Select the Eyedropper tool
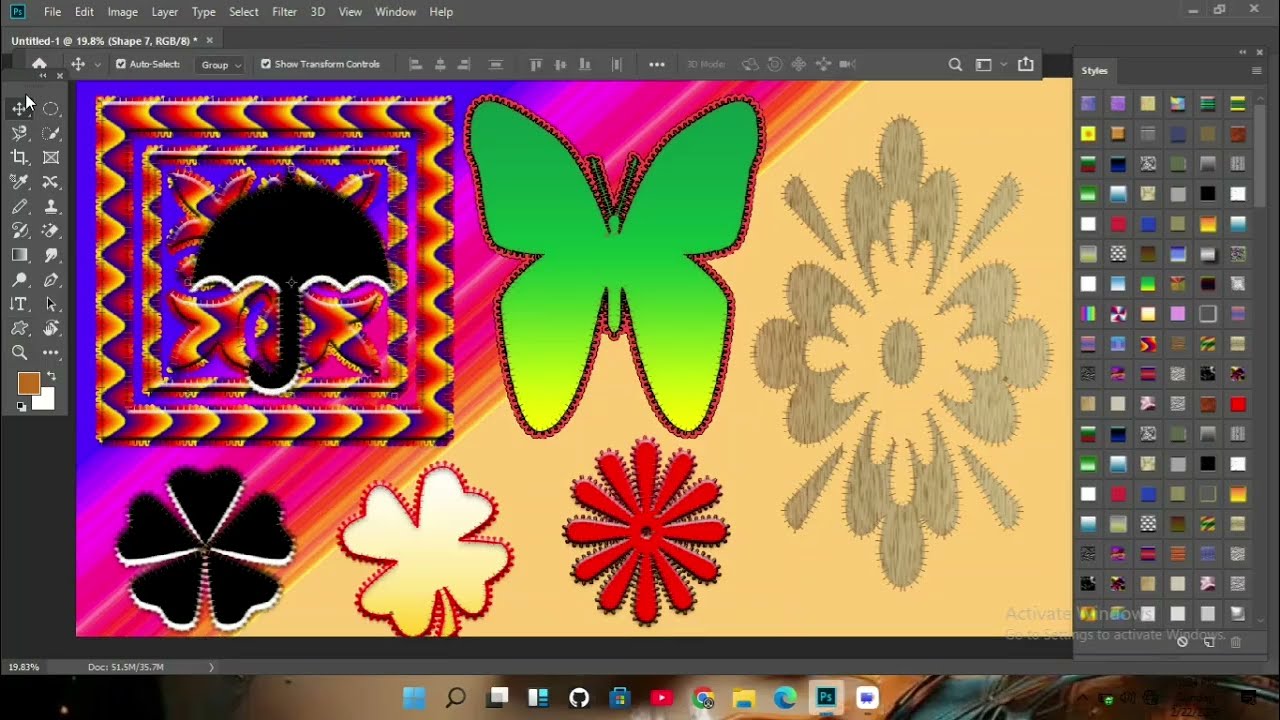 tap(19, 182)
